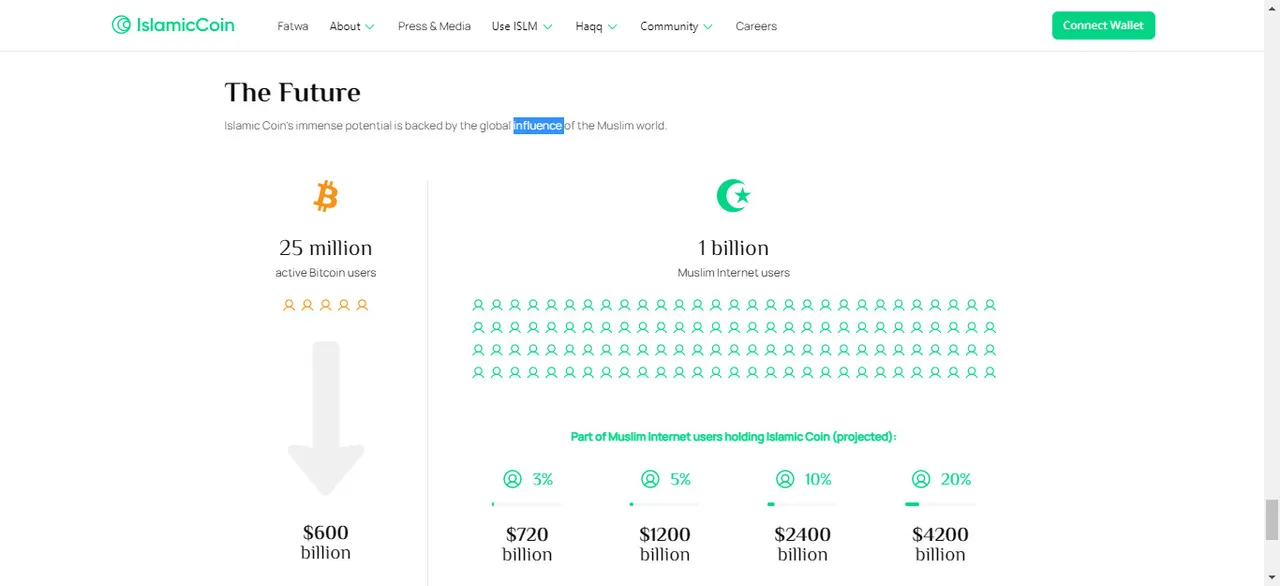Click the '20%' percentage label
The image size is (1280, 586).
click(956, 479)
